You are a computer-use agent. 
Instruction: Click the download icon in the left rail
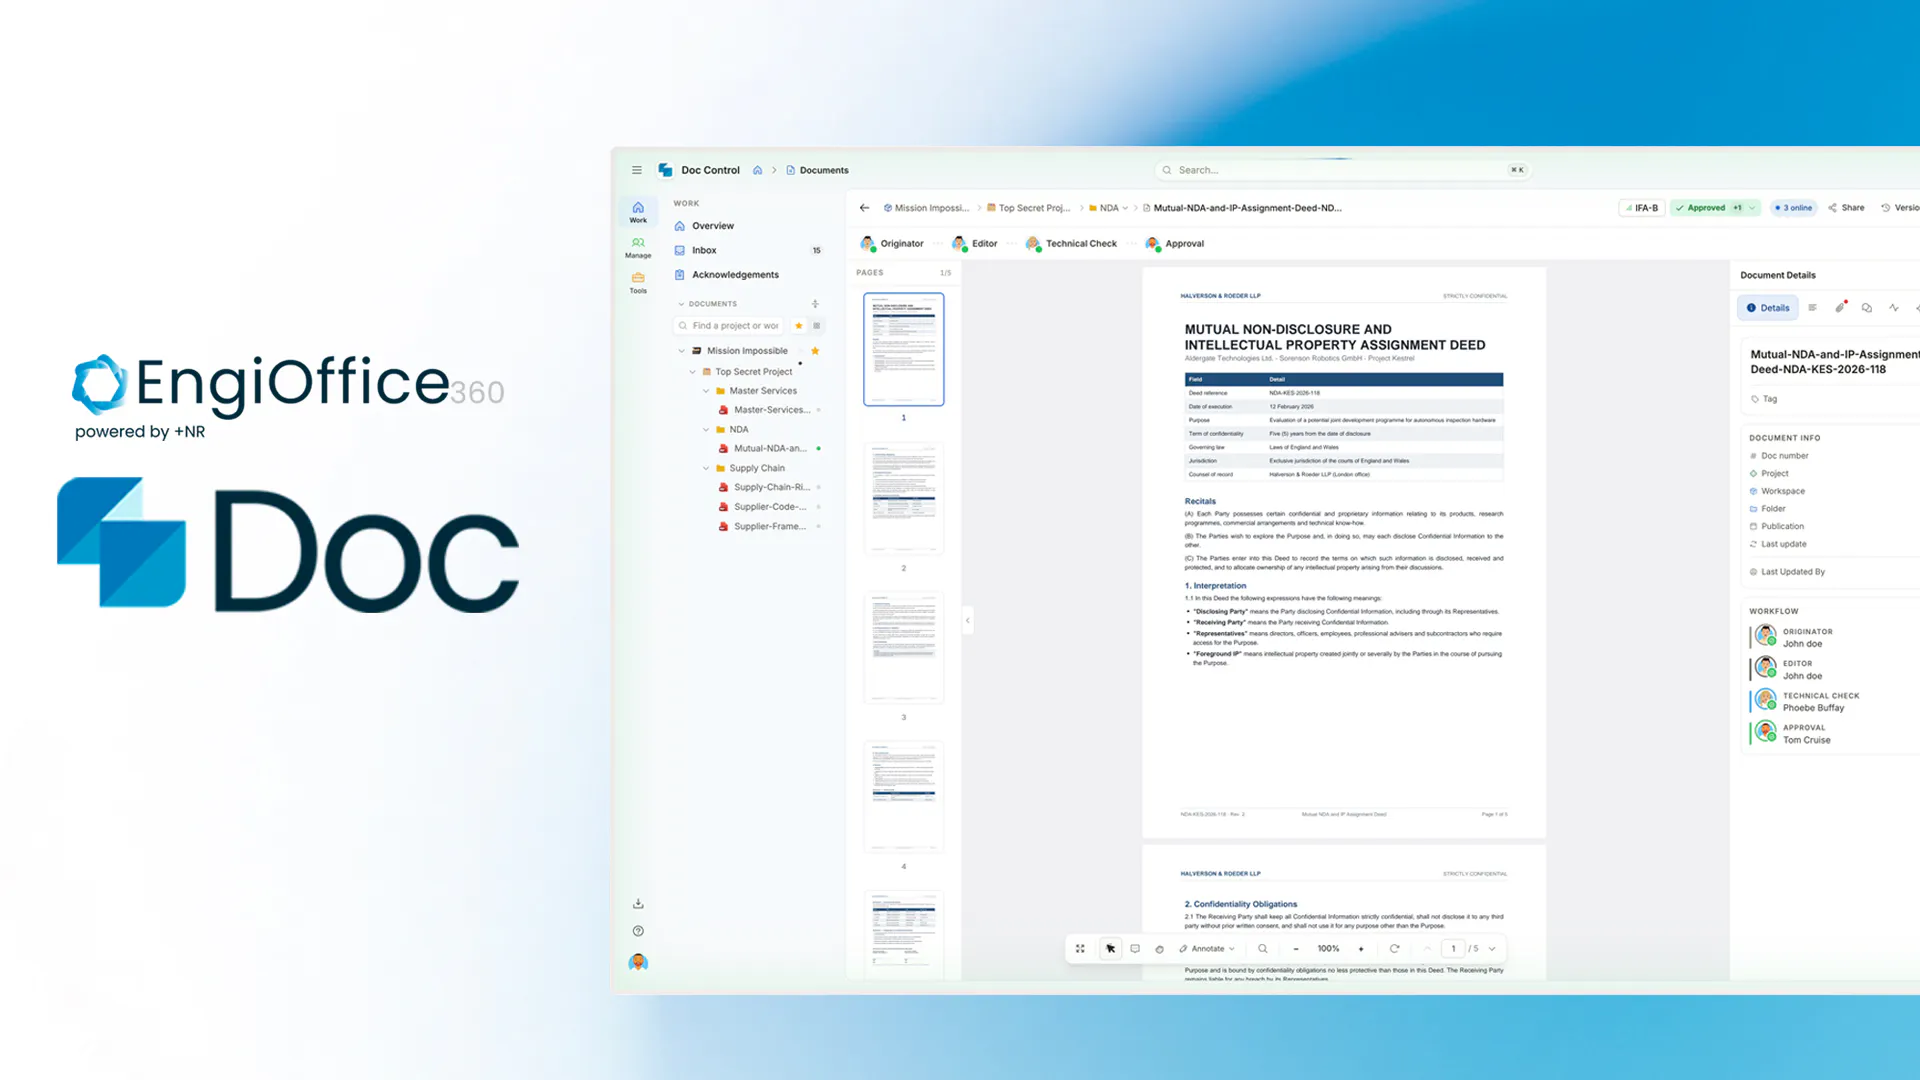pyautogui.click(x=638, y=903)
